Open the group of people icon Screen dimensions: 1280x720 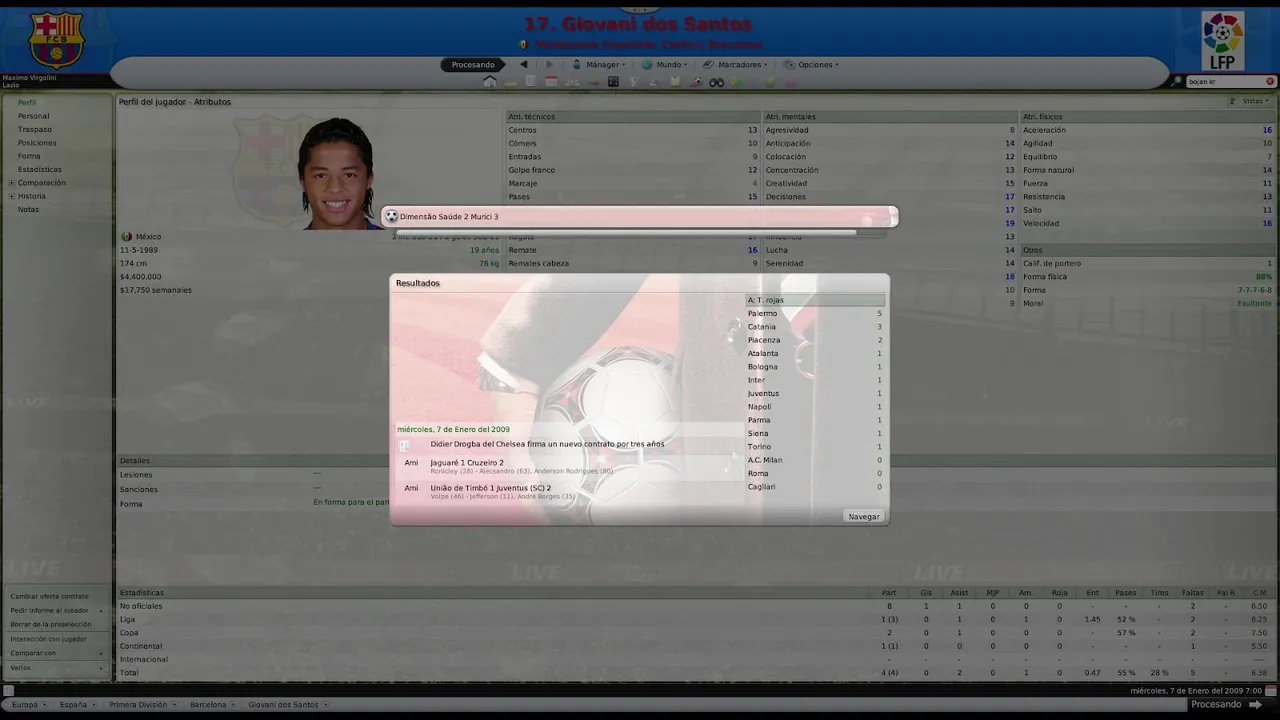tap(572, 82)
